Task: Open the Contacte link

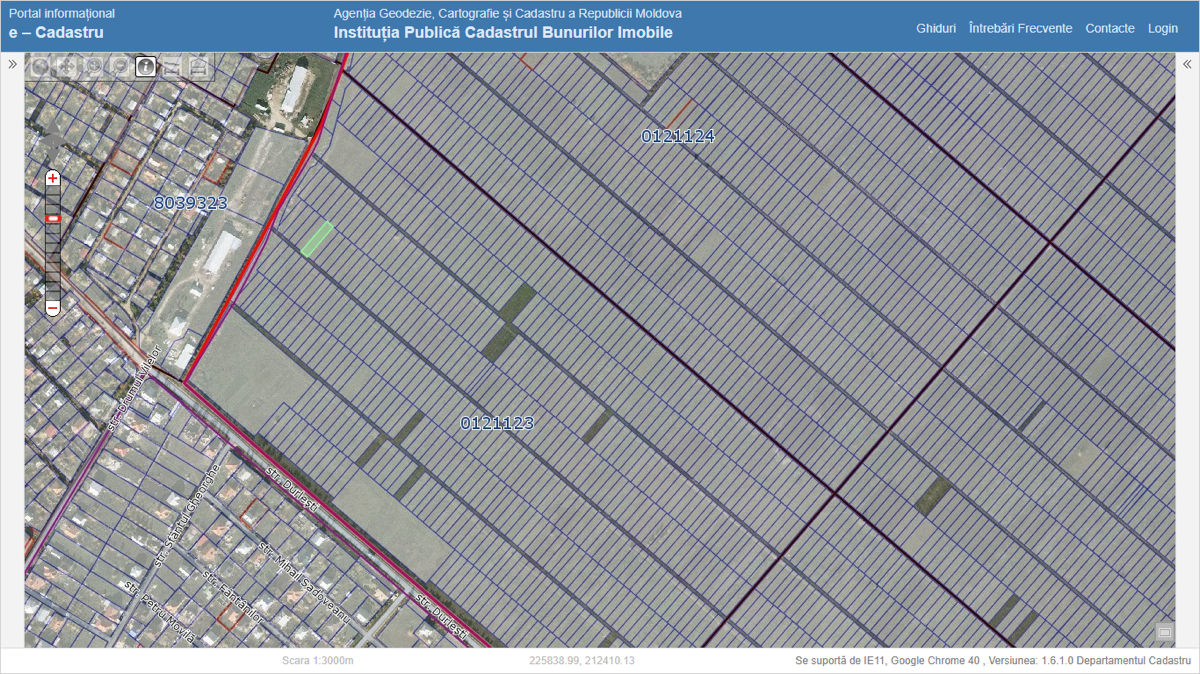Action: point(1110,28)
